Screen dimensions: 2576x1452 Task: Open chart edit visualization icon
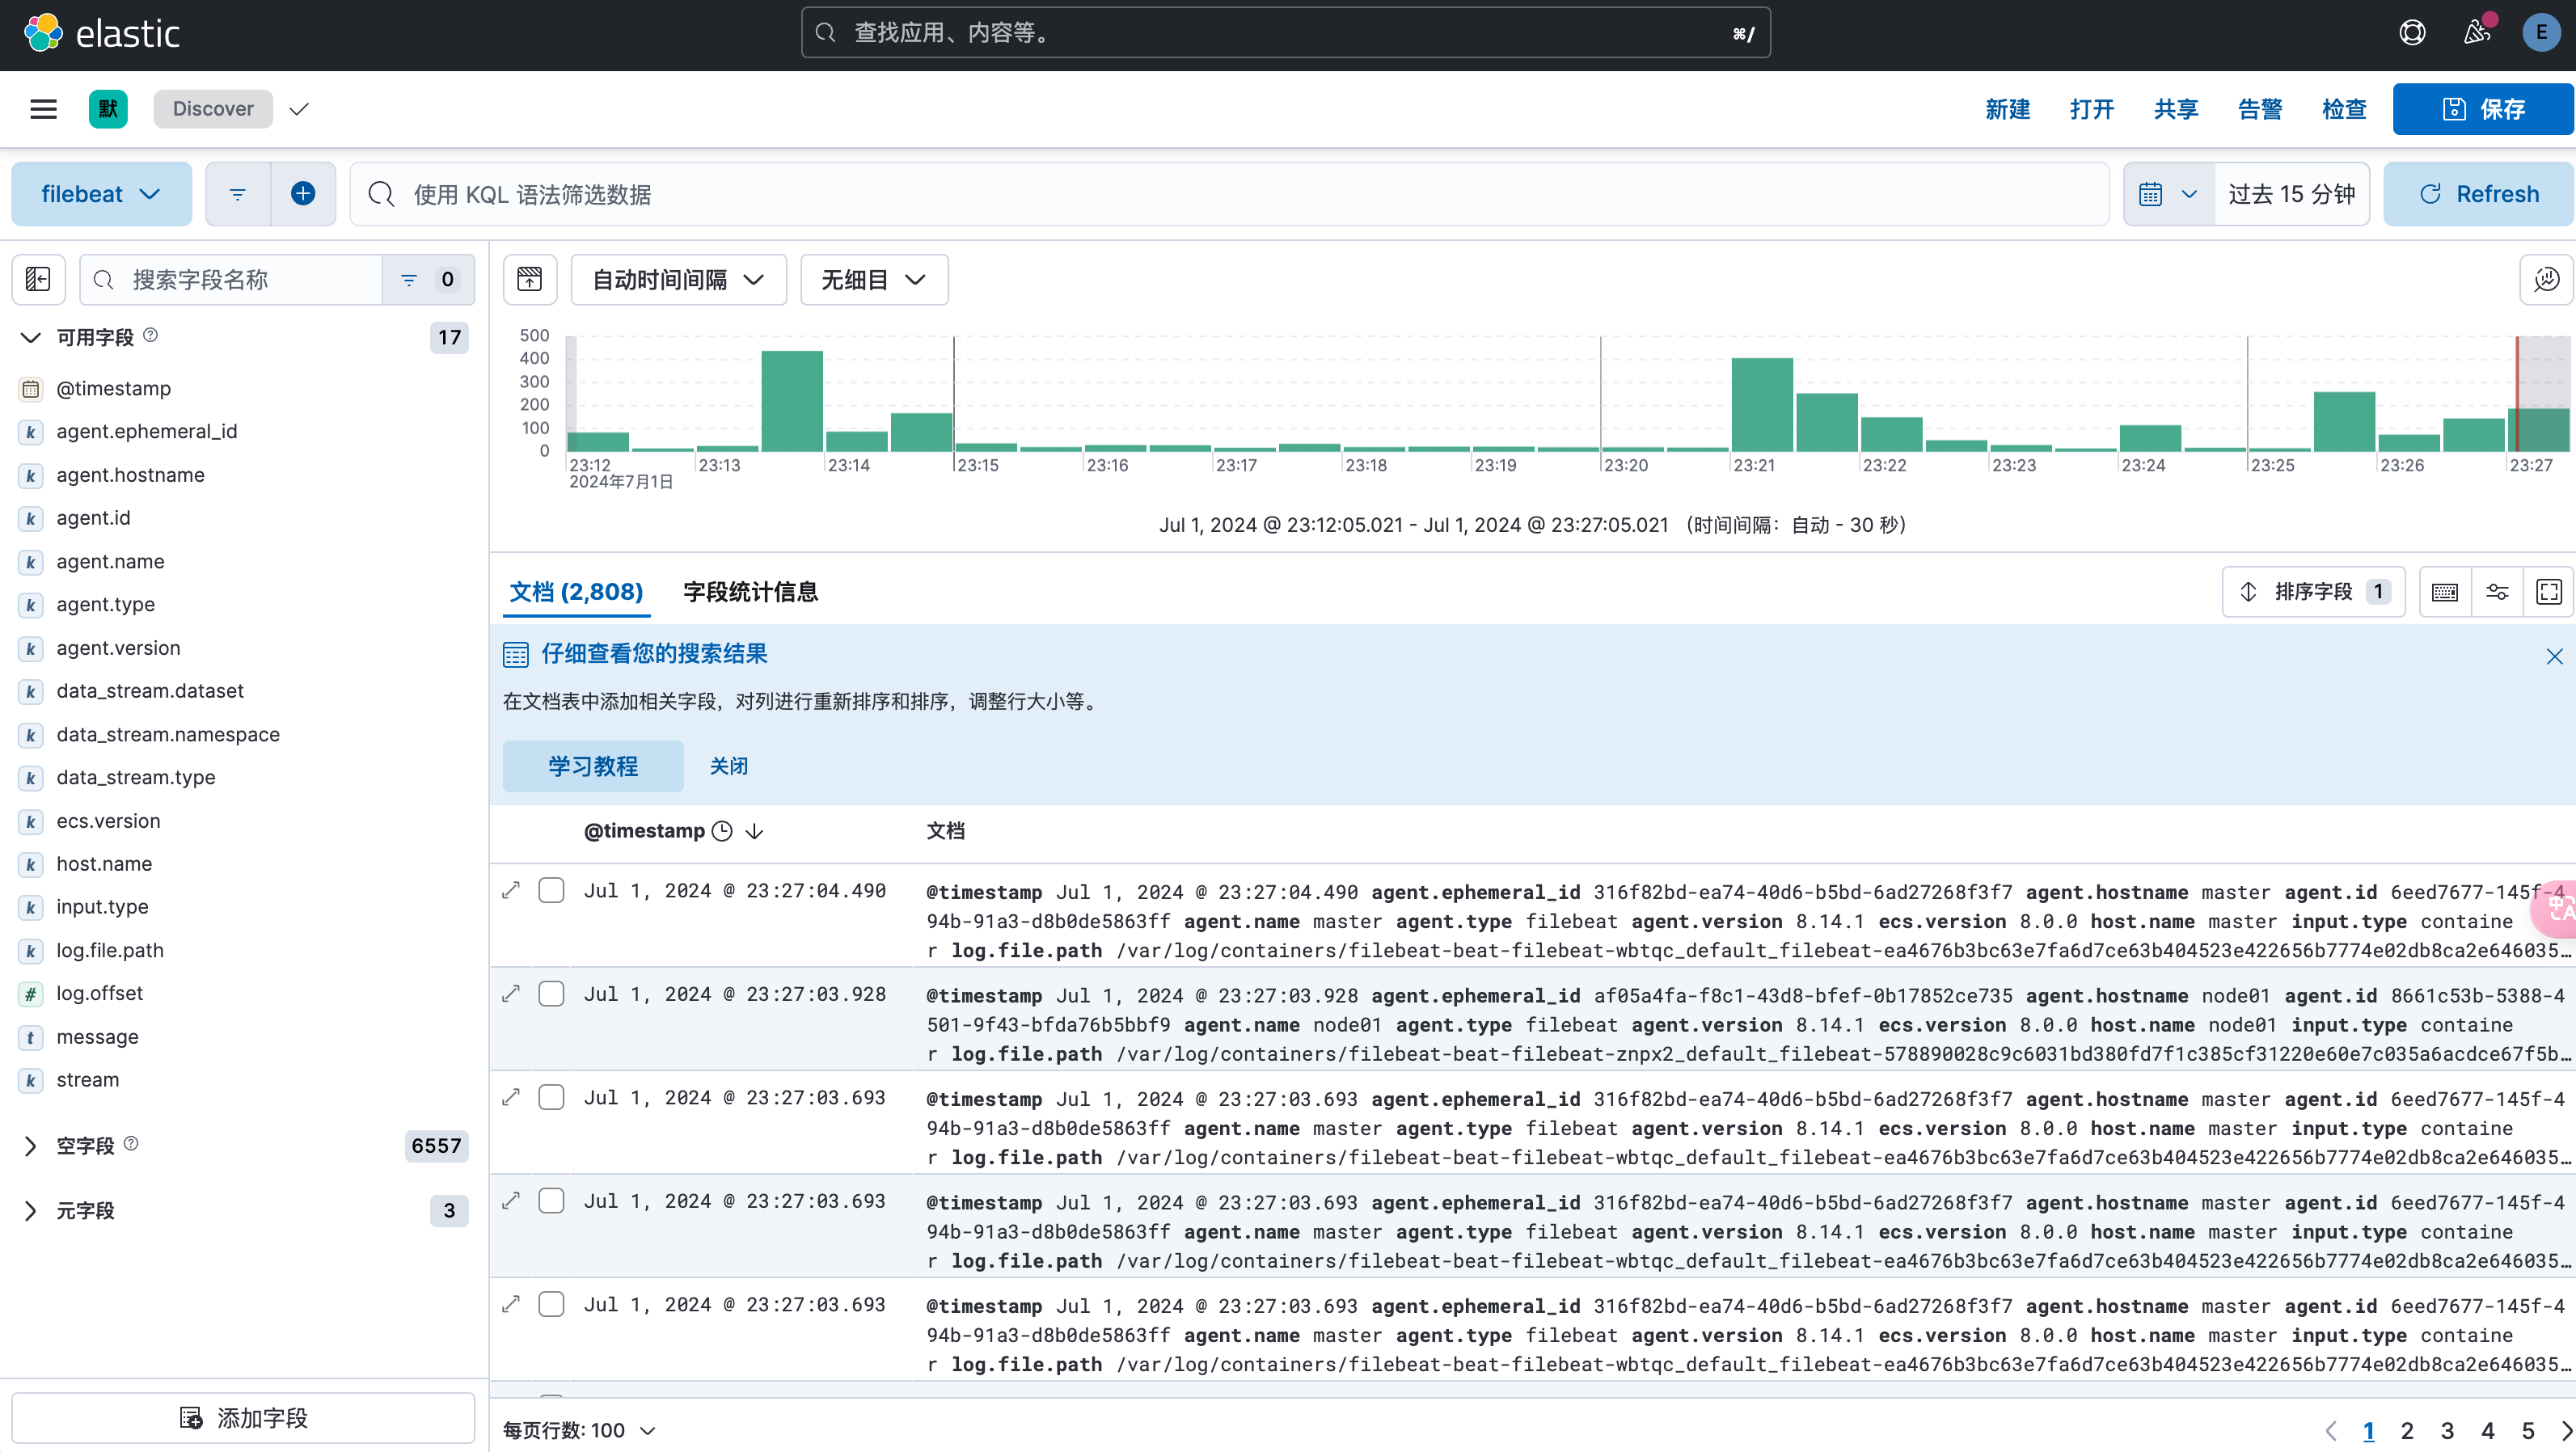point(2546,279)
